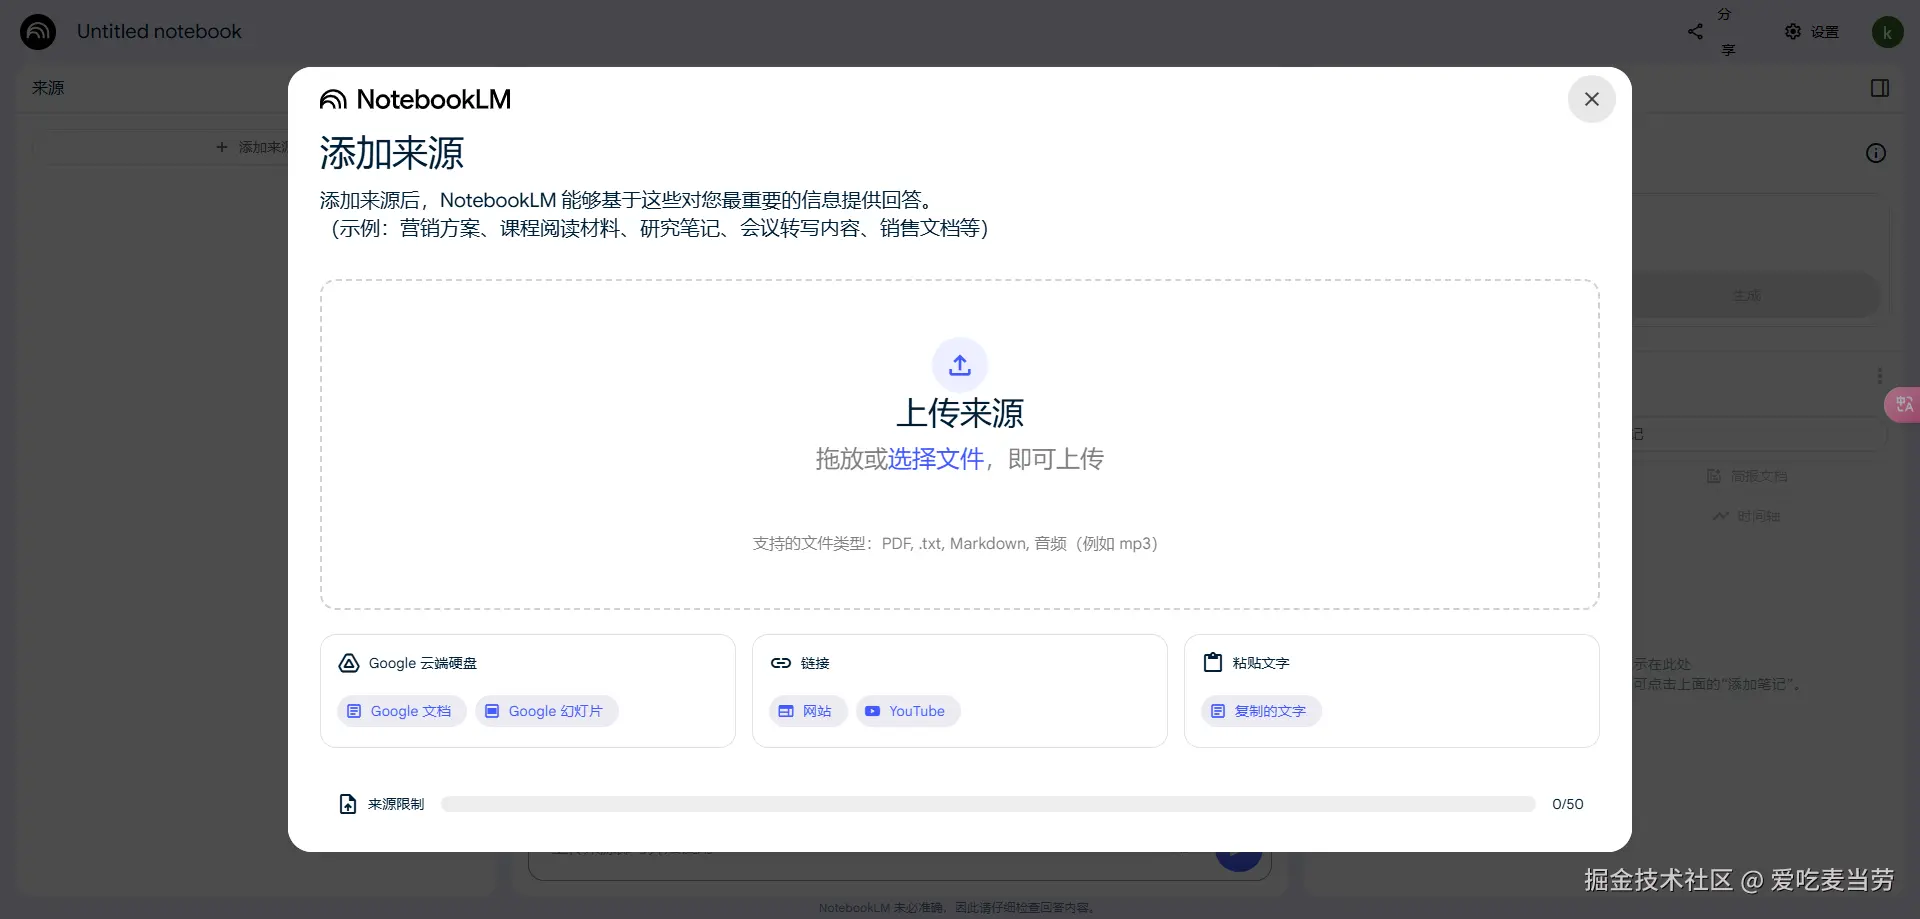This screenshot has width=1920, height=919.
Task: Paste 复制的文字 as a source
Action: click(x=1261, y=711)
